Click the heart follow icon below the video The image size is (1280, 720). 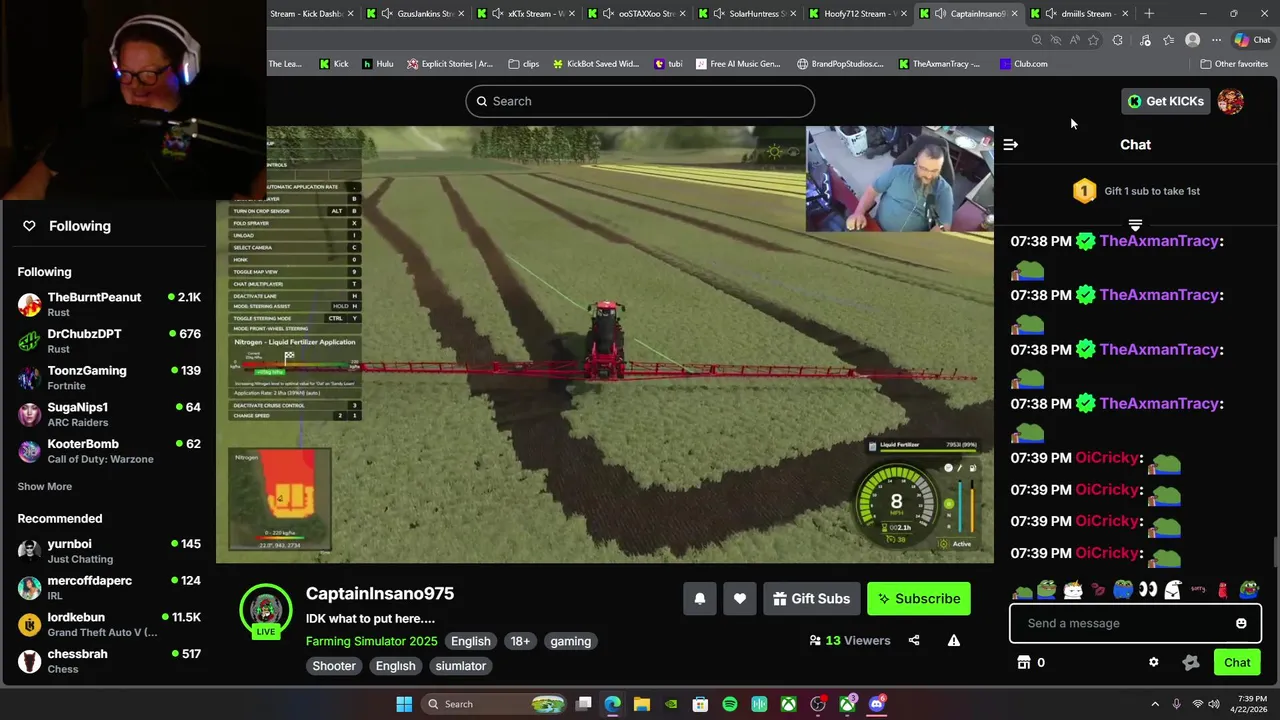tap(740, 598)
